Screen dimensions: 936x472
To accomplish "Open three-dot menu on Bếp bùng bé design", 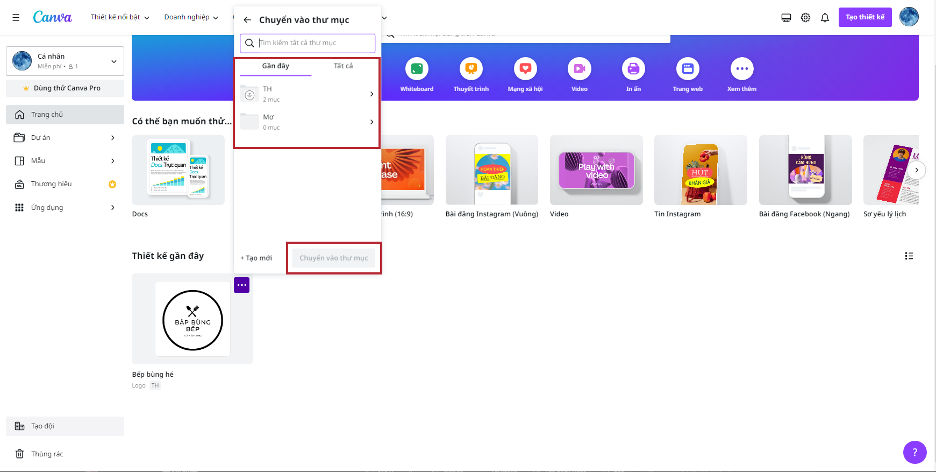I will click(242, 285).
